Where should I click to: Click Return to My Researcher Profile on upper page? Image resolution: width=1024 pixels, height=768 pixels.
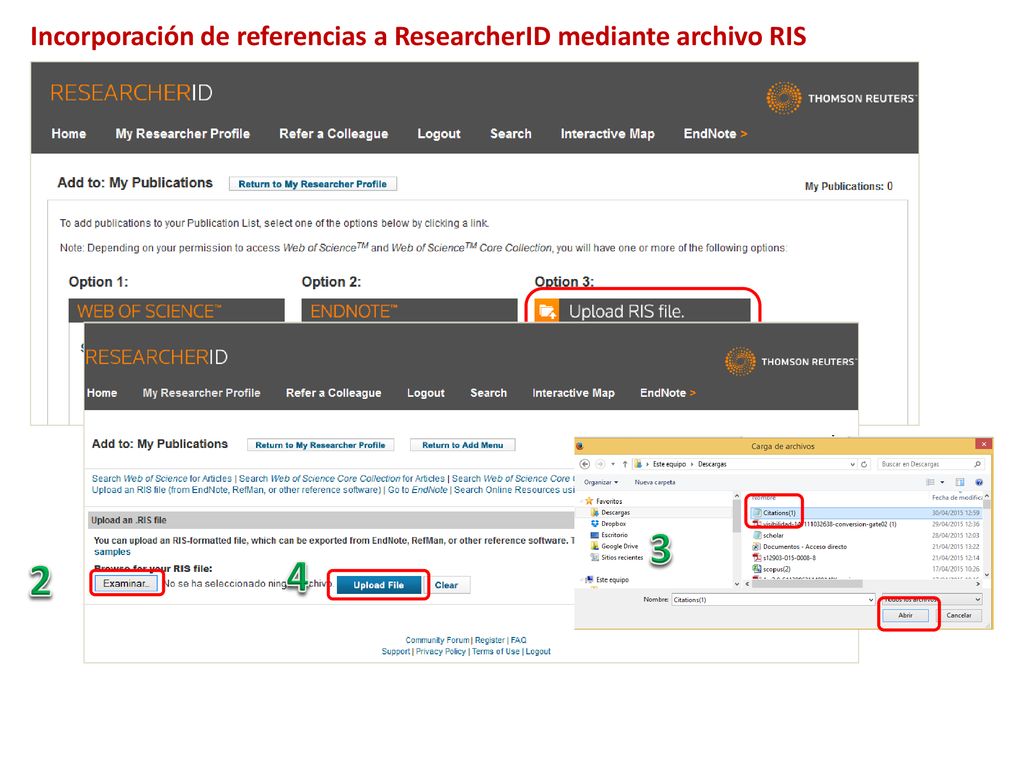point(313,184)
